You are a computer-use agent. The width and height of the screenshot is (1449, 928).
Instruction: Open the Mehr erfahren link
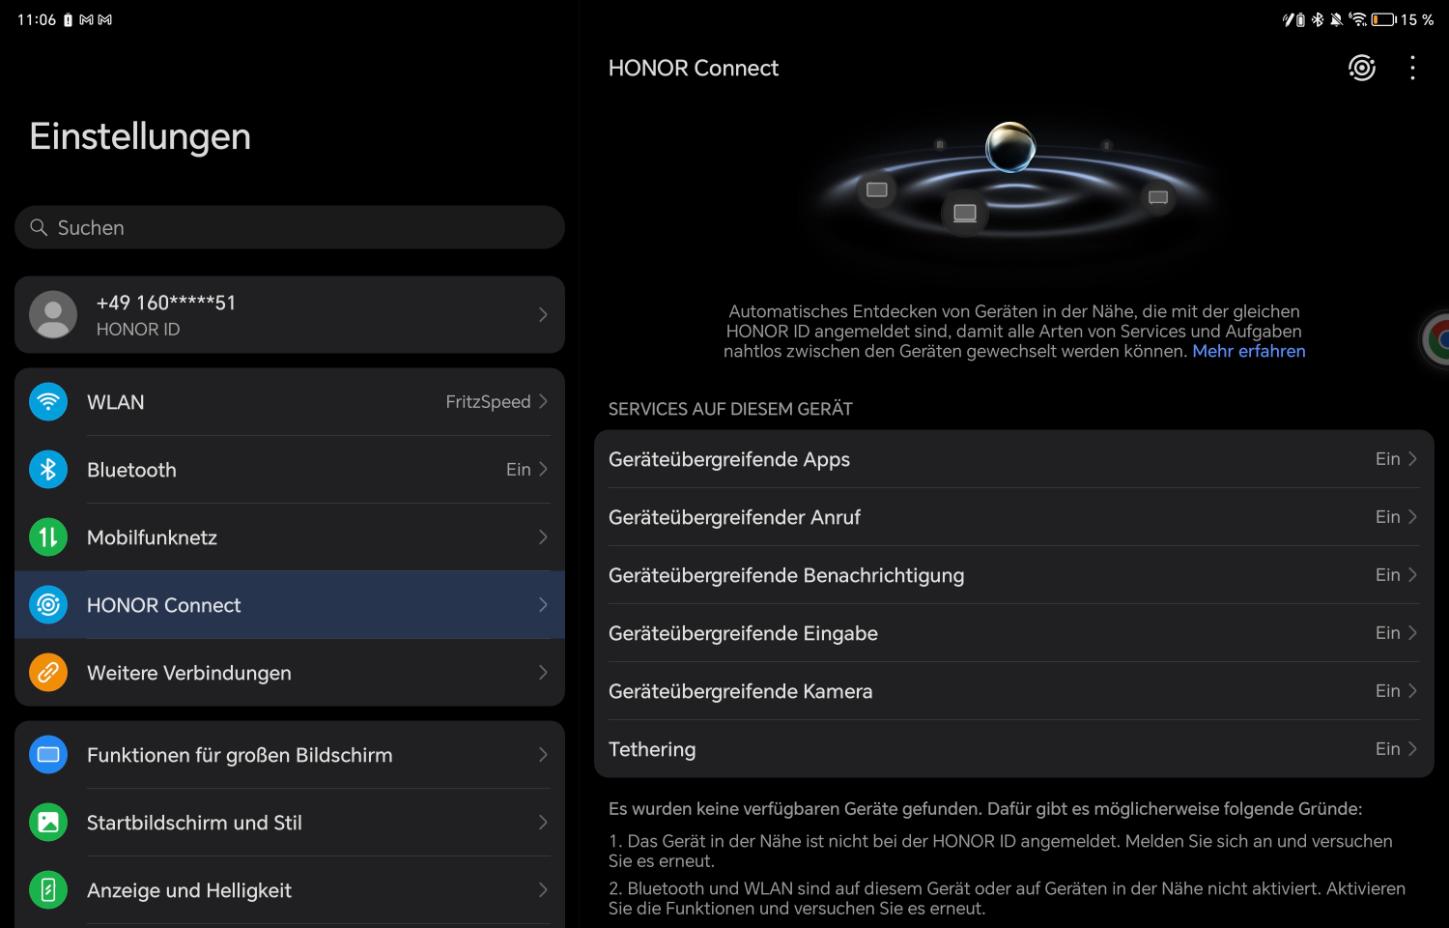(1248, 351)
